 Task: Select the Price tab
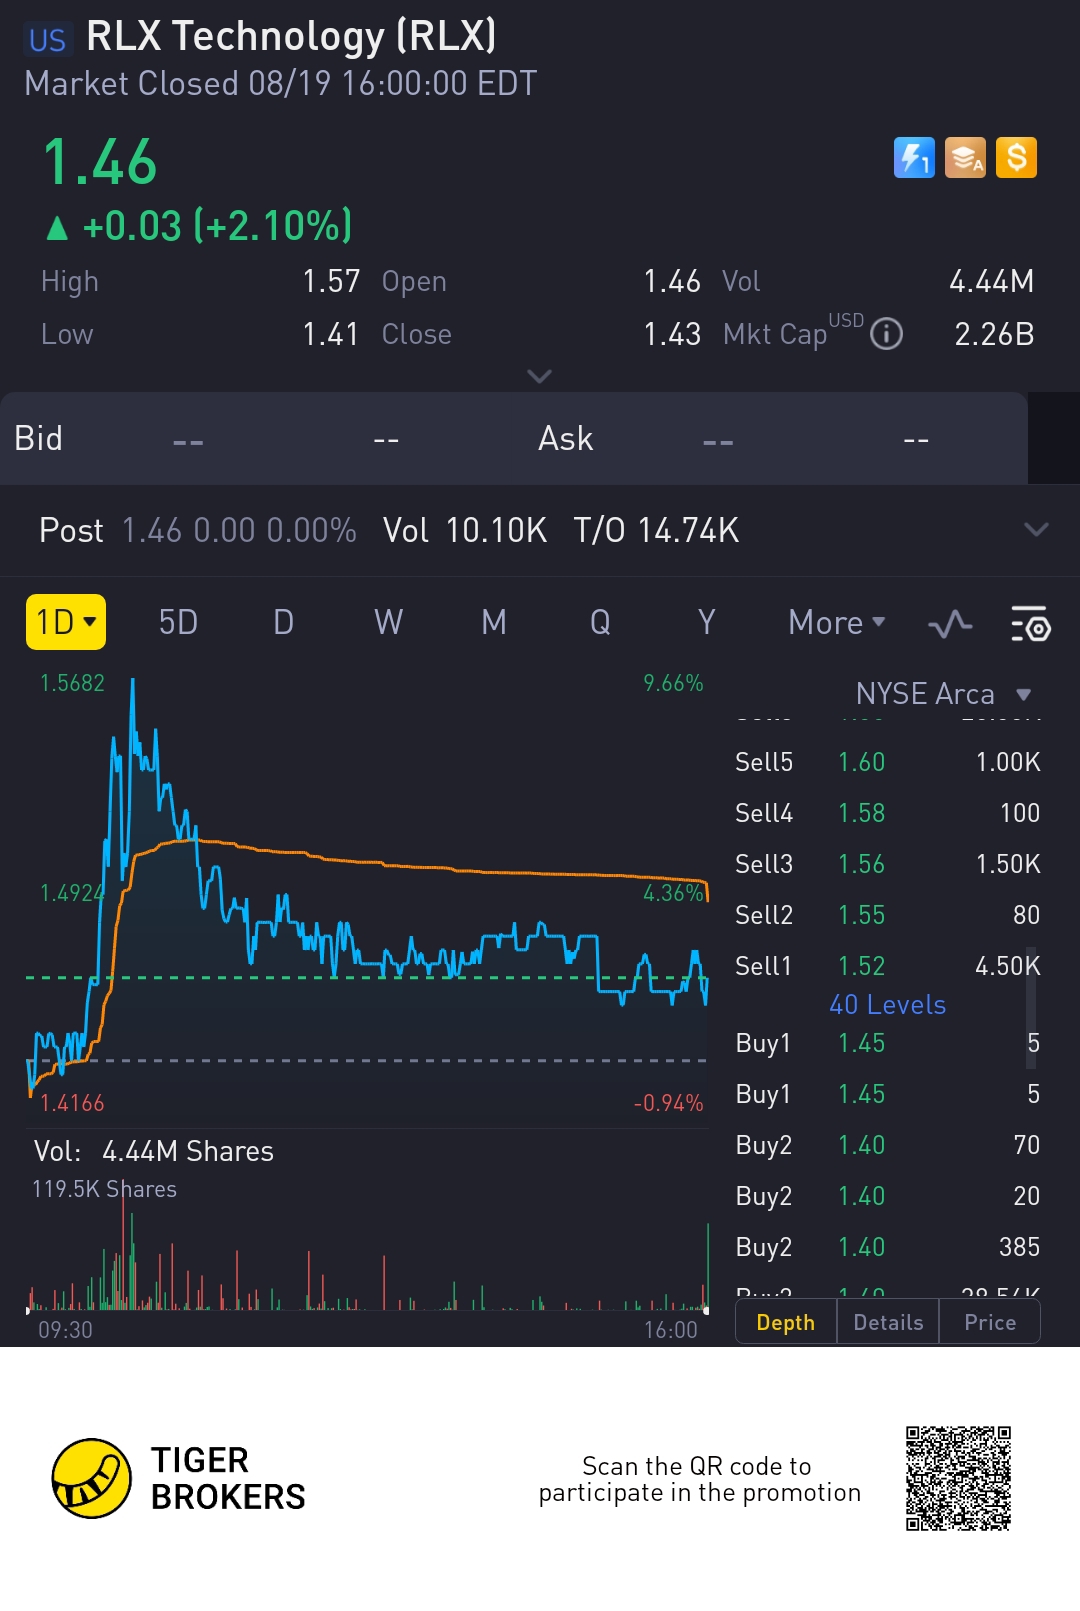pyautogui.click(x=990, y=1322)
